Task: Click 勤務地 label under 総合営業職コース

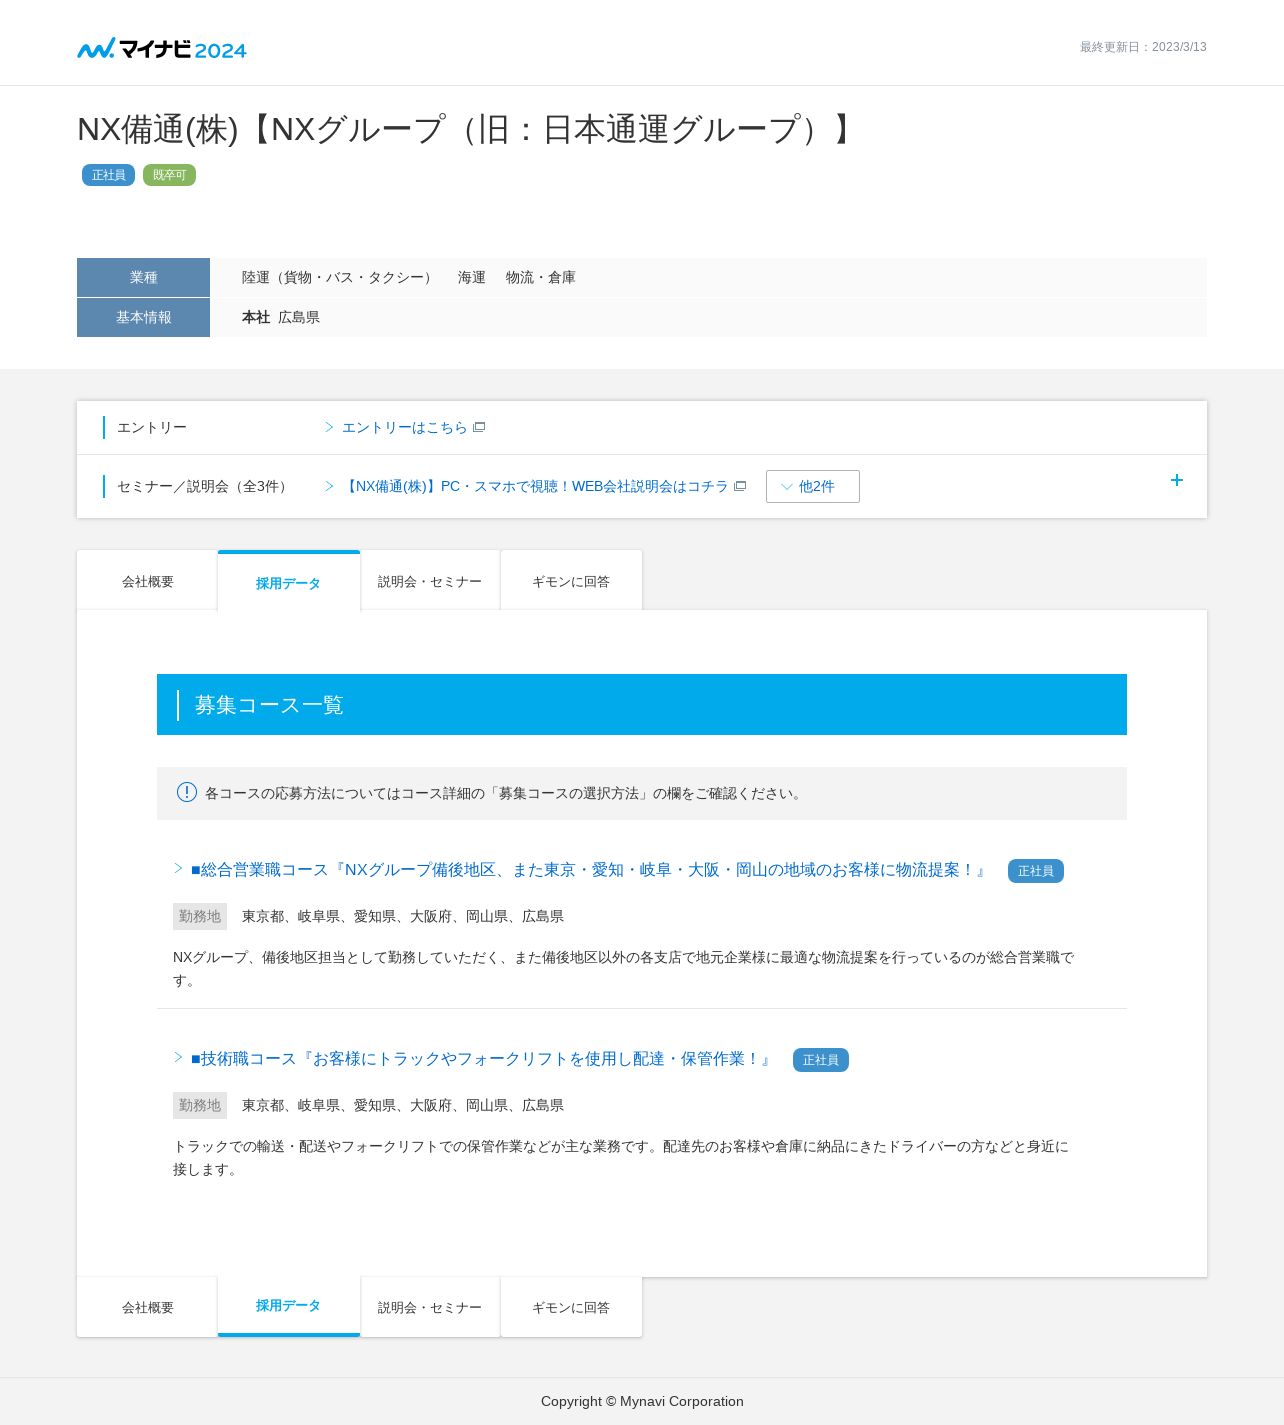Action: (x=200, y=916)
